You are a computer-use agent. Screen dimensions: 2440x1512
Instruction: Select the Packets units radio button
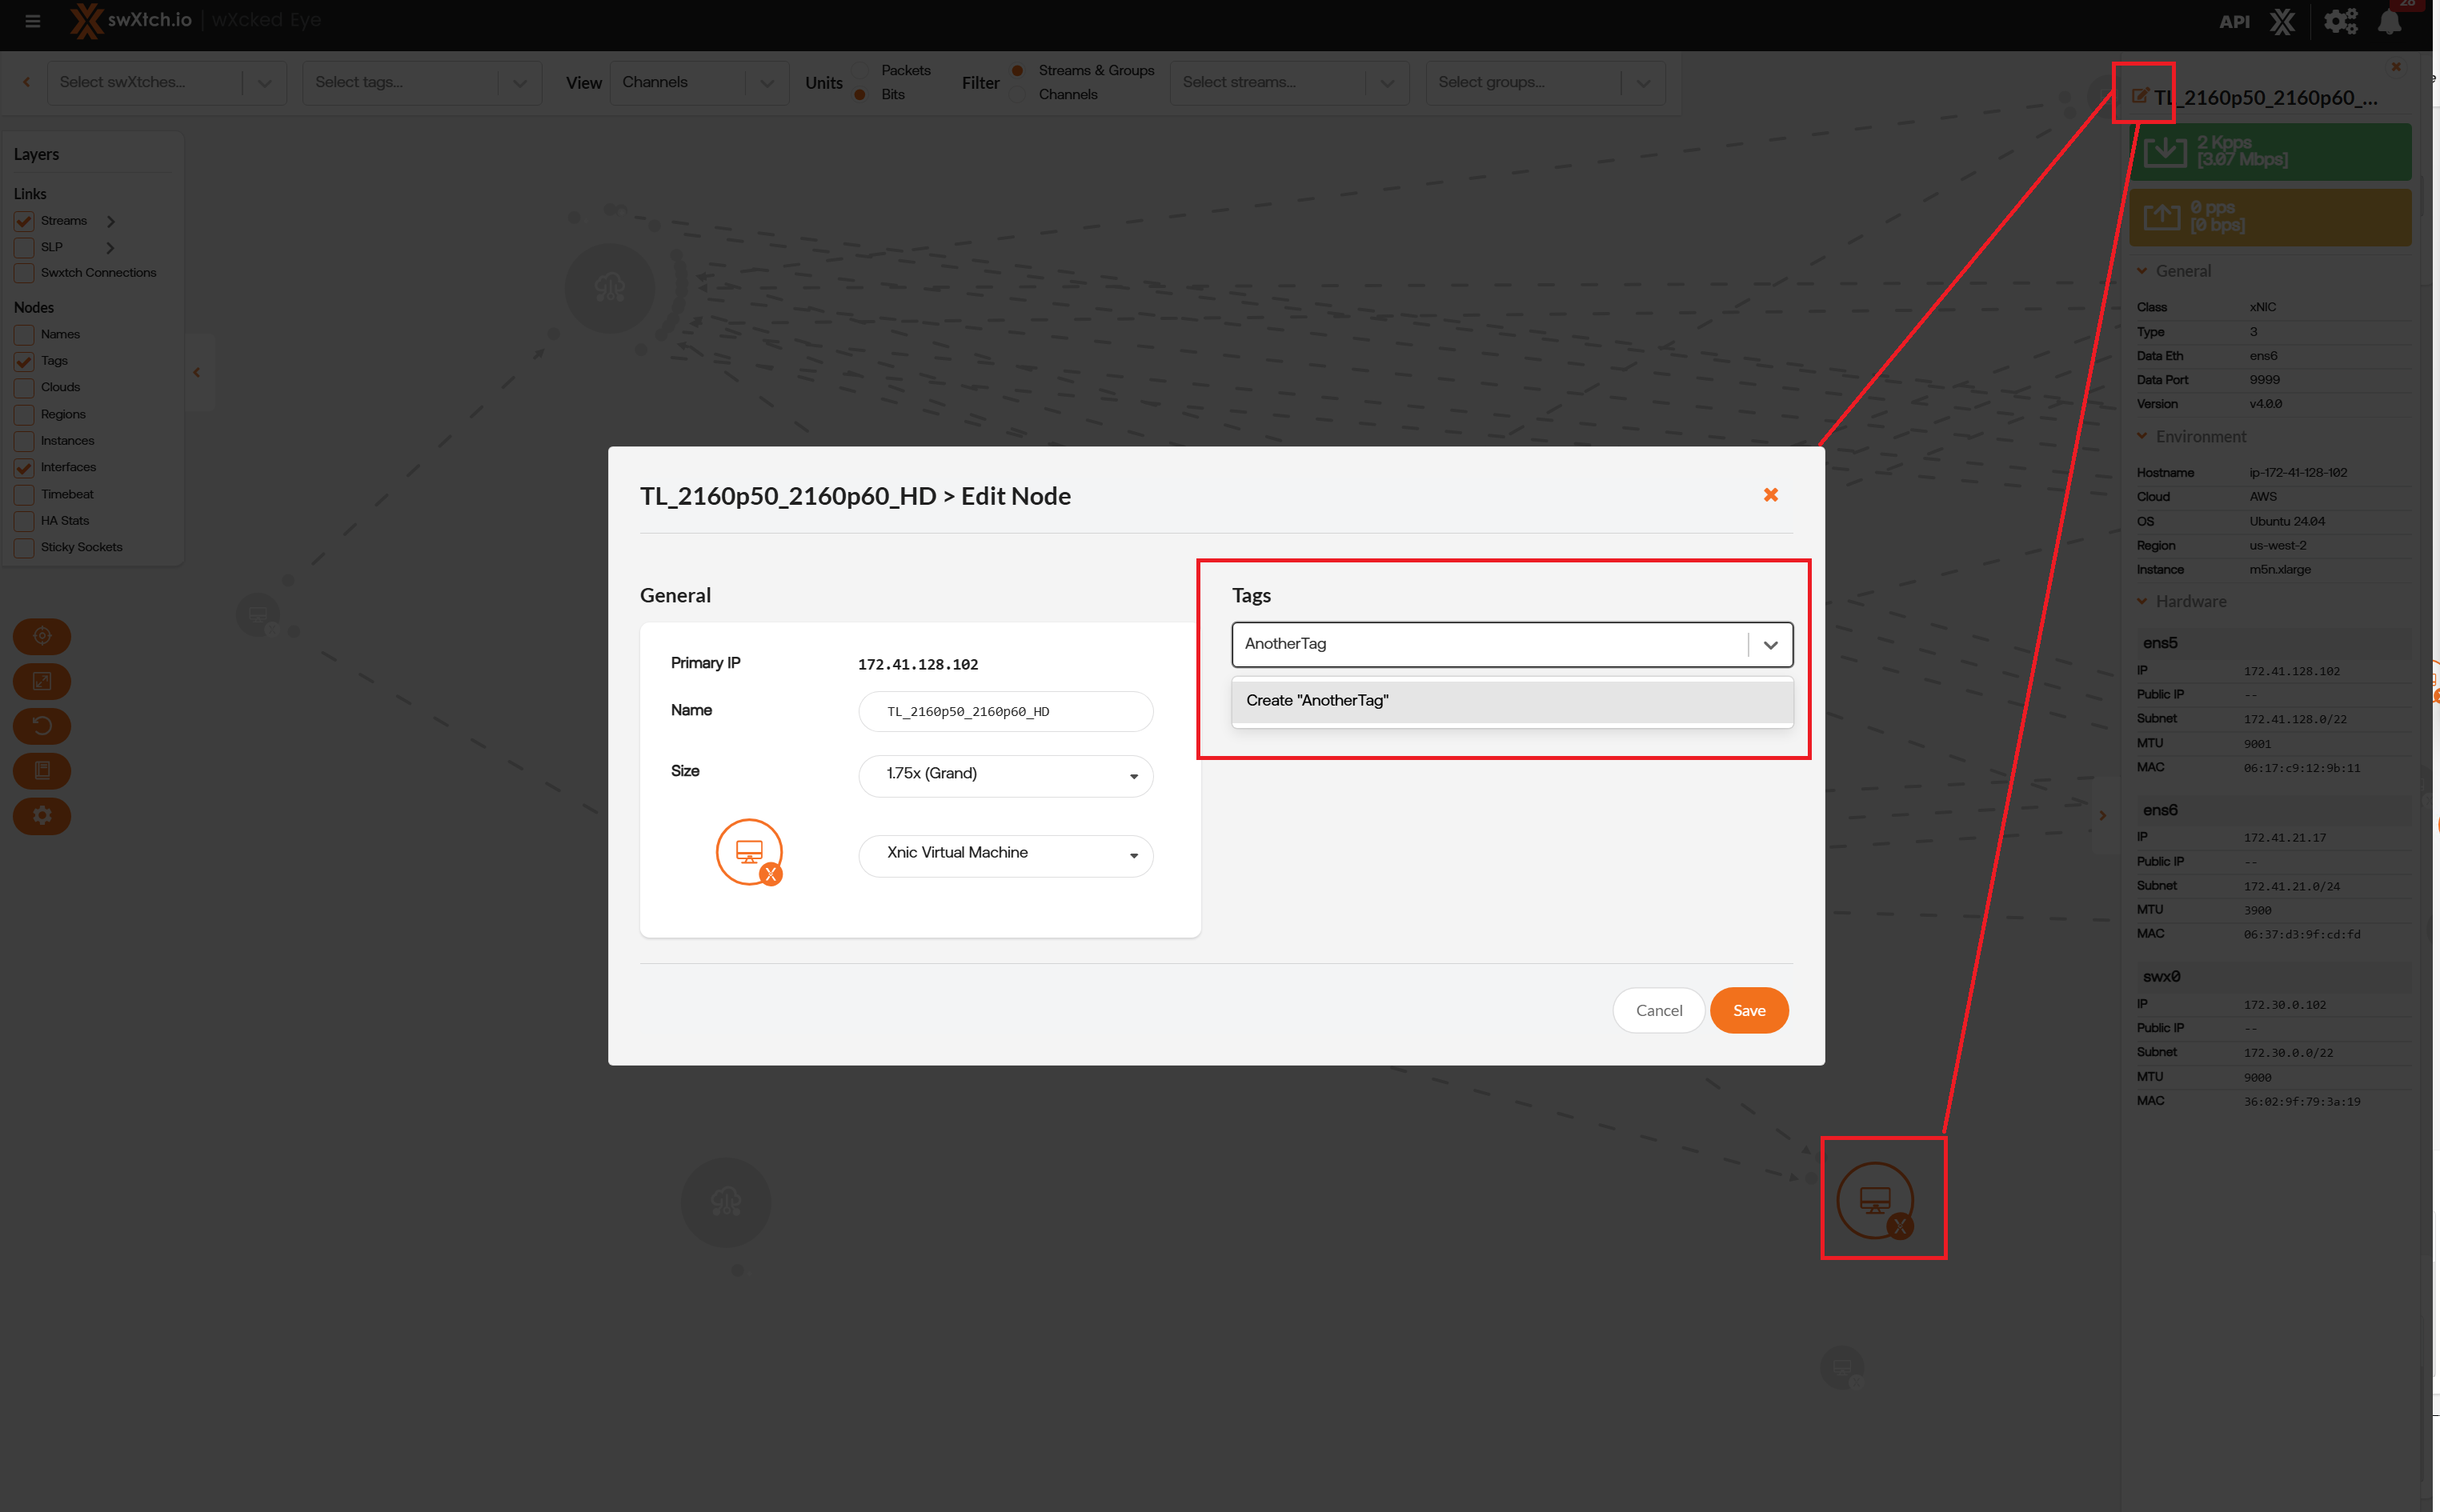coord(860,70)
